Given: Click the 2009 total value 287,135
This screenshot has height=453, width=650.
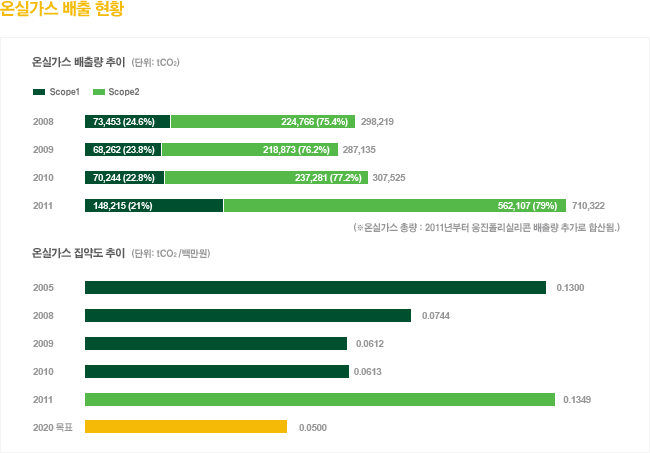Looking at the screenshot, I should pos(359,150).
